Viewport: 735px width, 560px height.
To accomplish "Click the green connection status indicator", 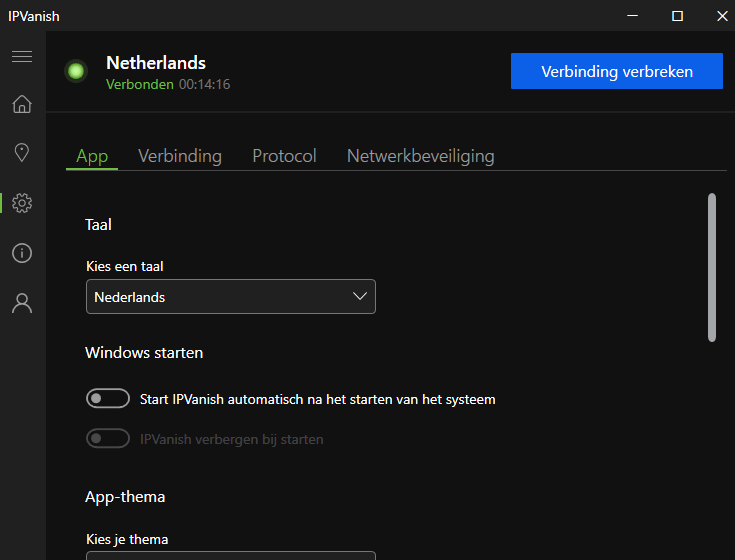I will point(76,71).
